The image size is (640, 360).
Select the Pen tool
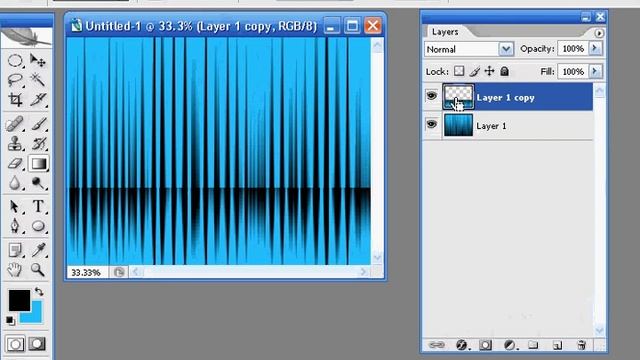[x=15, y=226]
